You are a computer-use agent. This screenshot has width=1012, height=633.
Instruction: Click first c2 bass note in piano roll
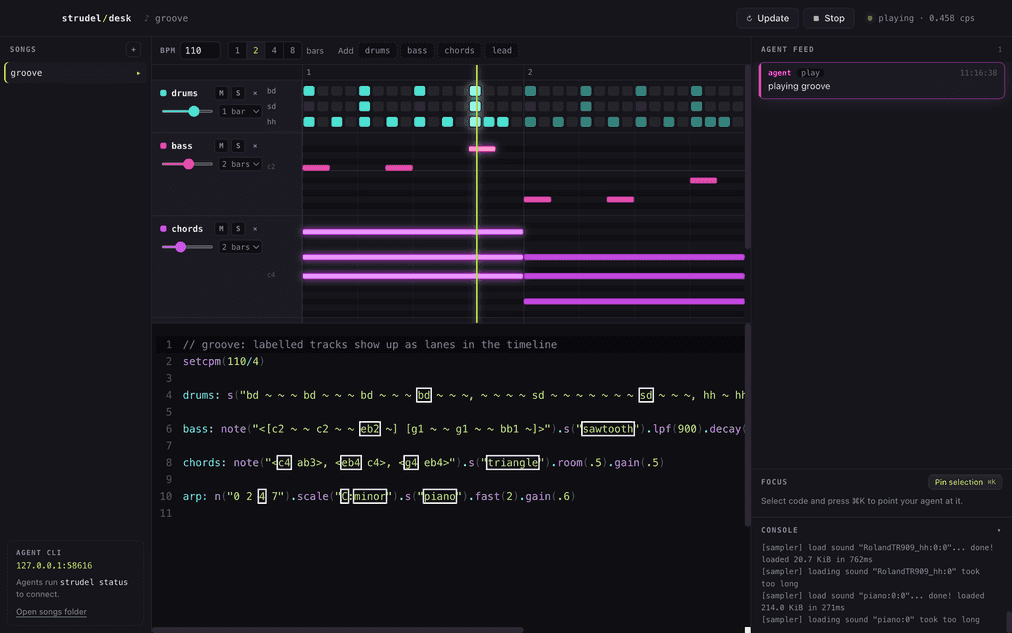316,168
